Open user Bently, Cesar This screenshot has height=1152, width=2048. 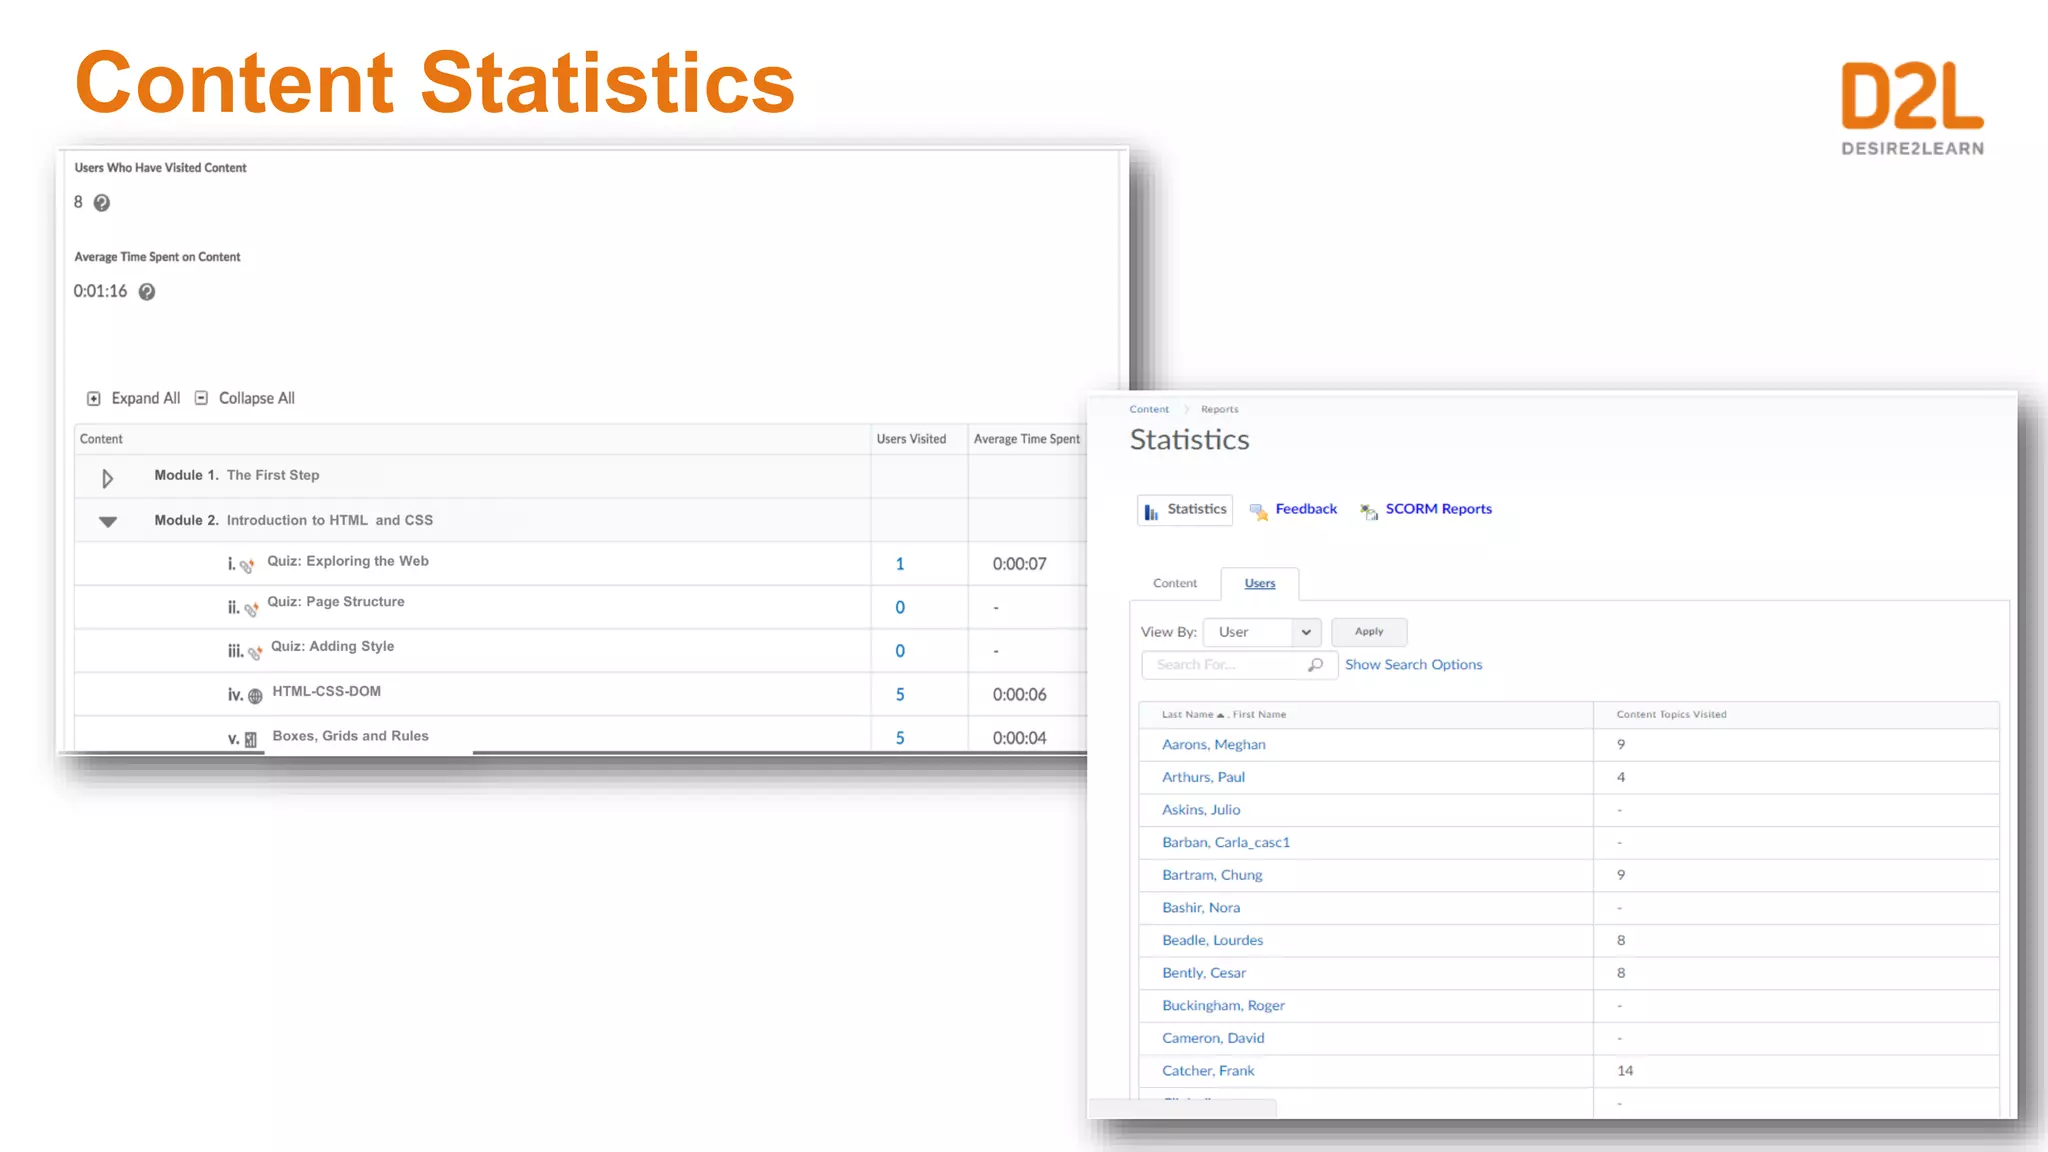click(x=1204, y=973)
